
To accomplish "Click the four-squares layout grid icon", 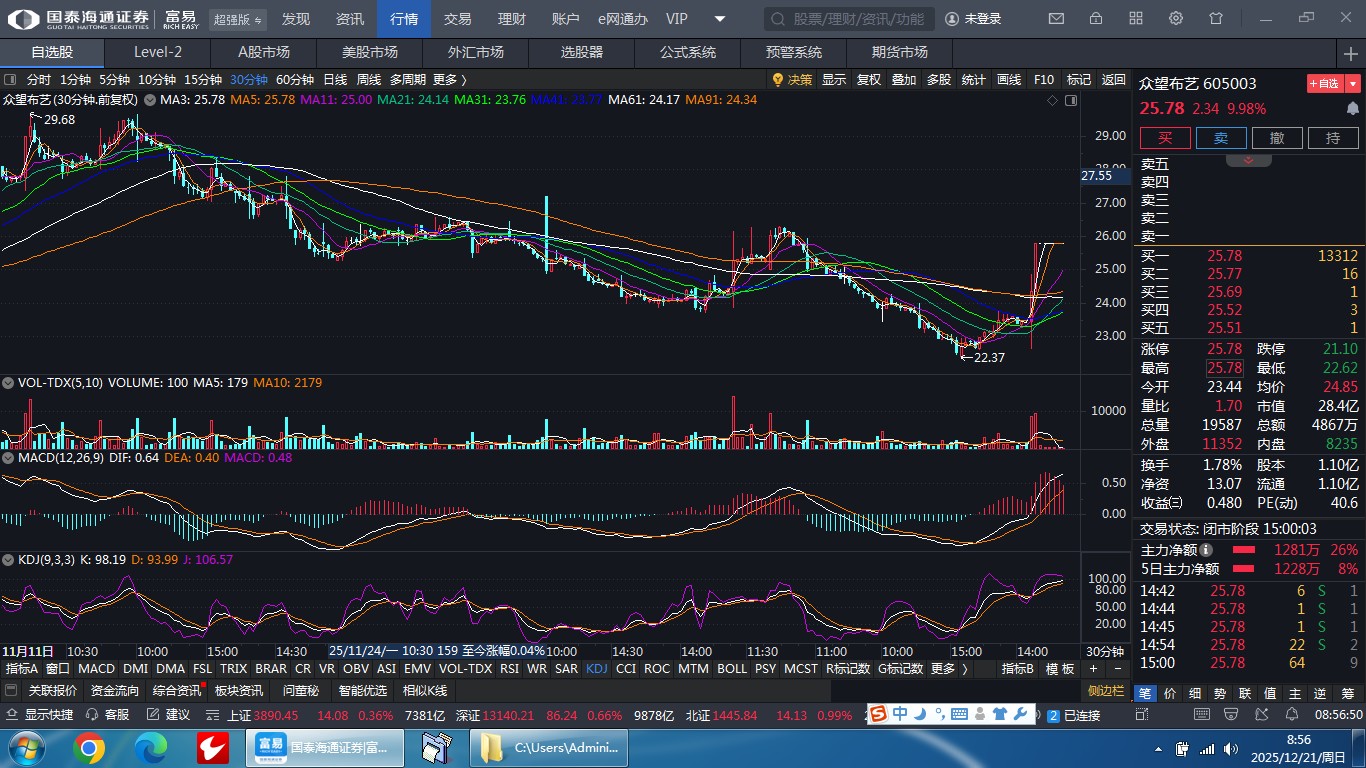I will (1136, 19).
